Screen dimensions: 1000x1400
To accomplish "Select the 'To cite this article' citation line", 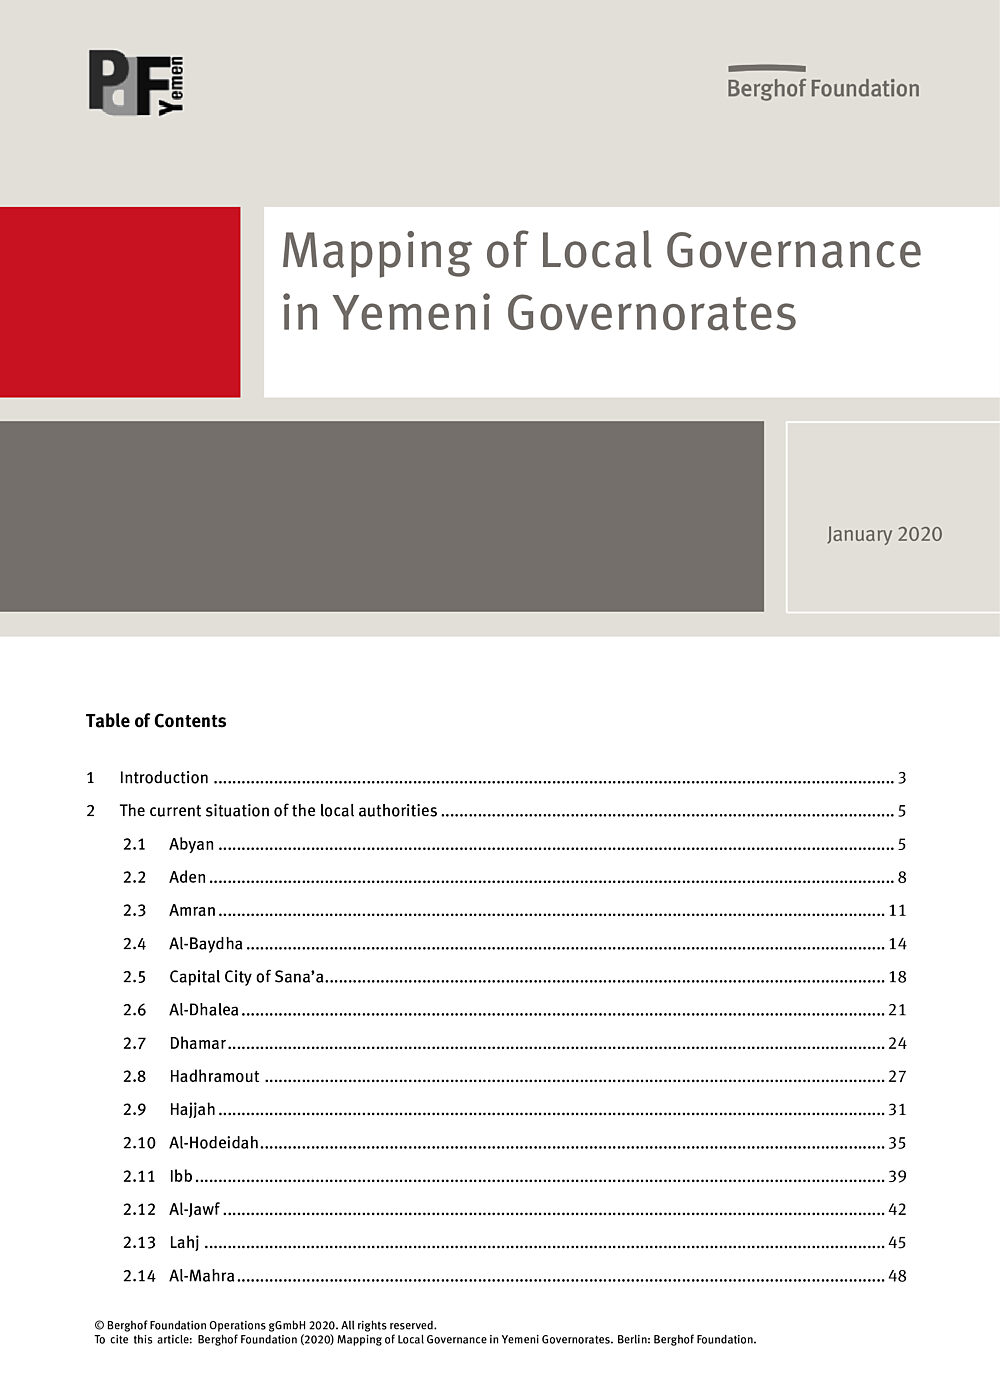I will pos(425,1339).
